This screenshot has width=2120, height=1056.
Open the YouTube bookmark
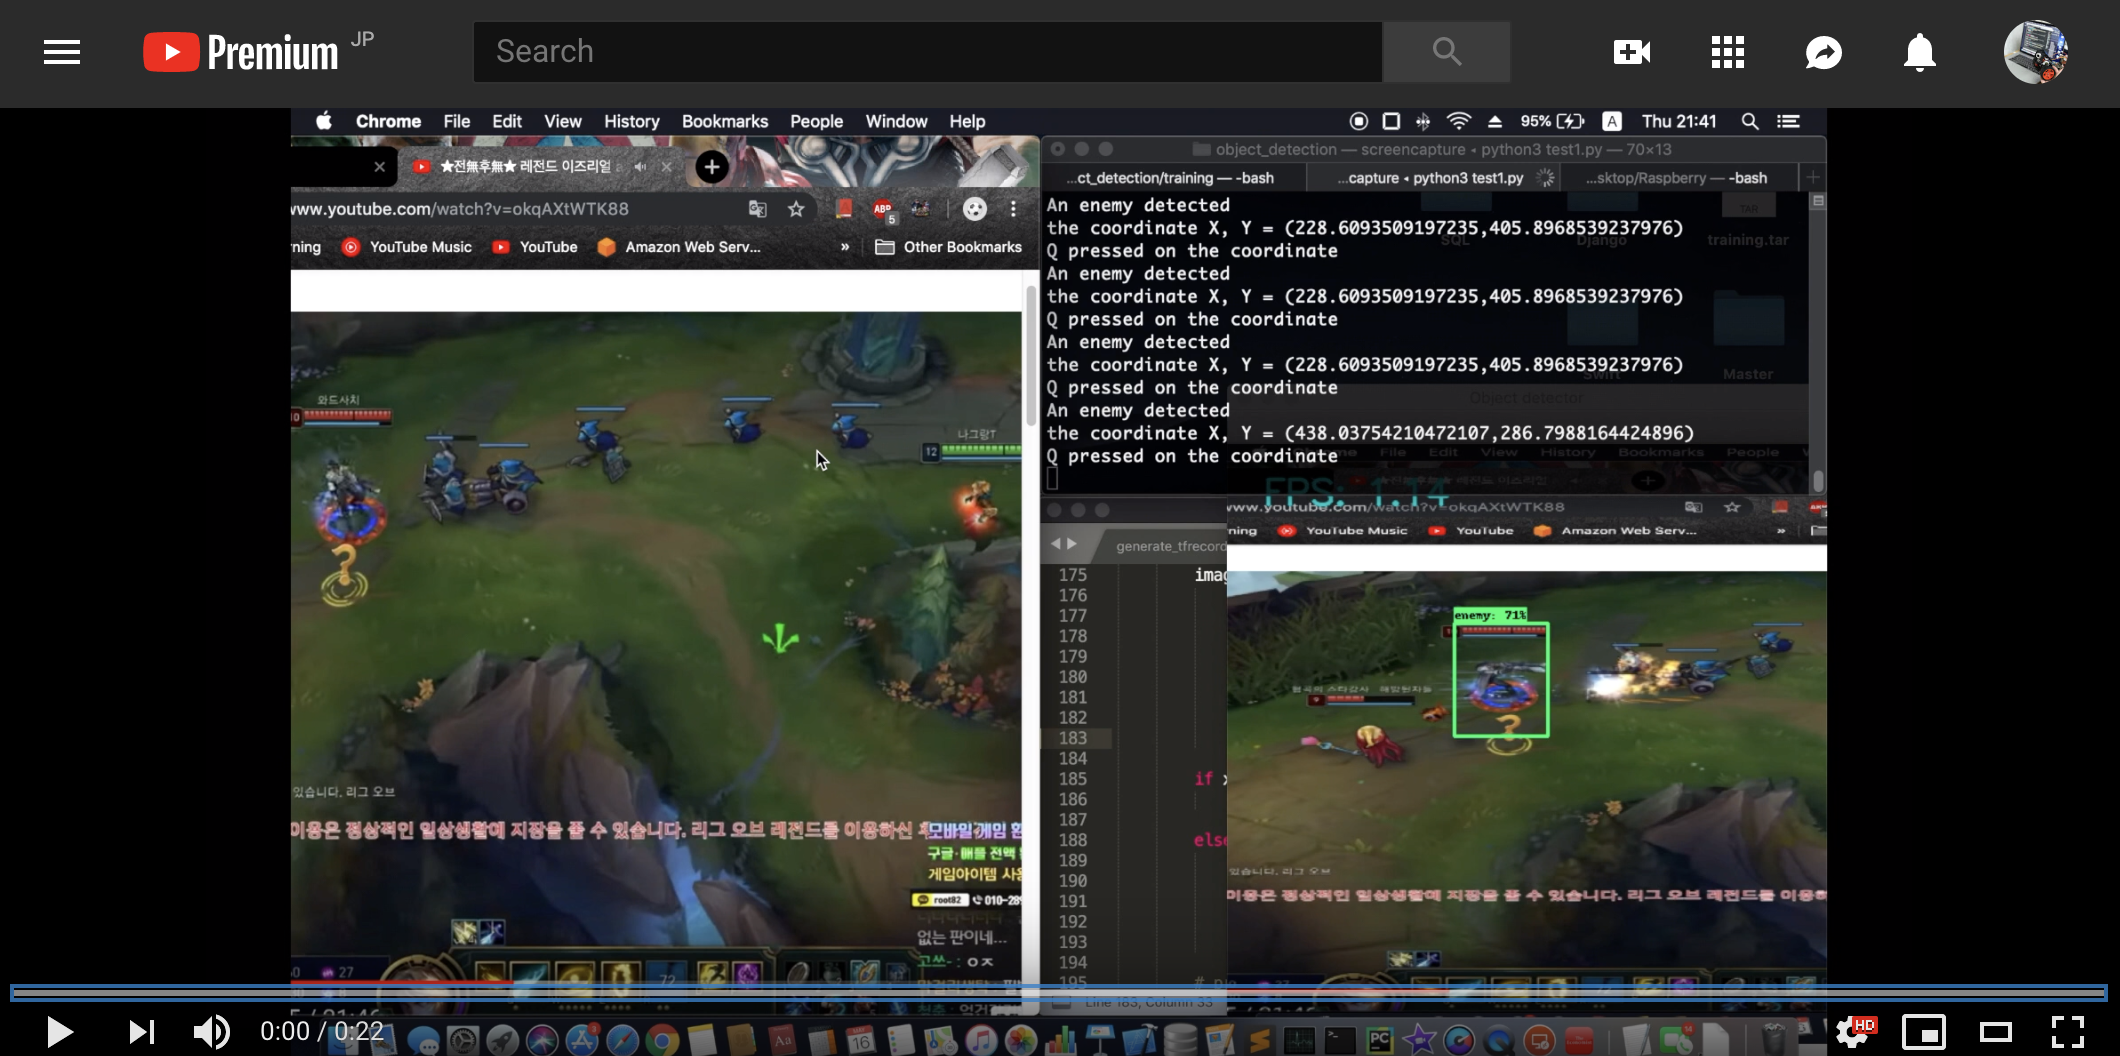[536, 247]
